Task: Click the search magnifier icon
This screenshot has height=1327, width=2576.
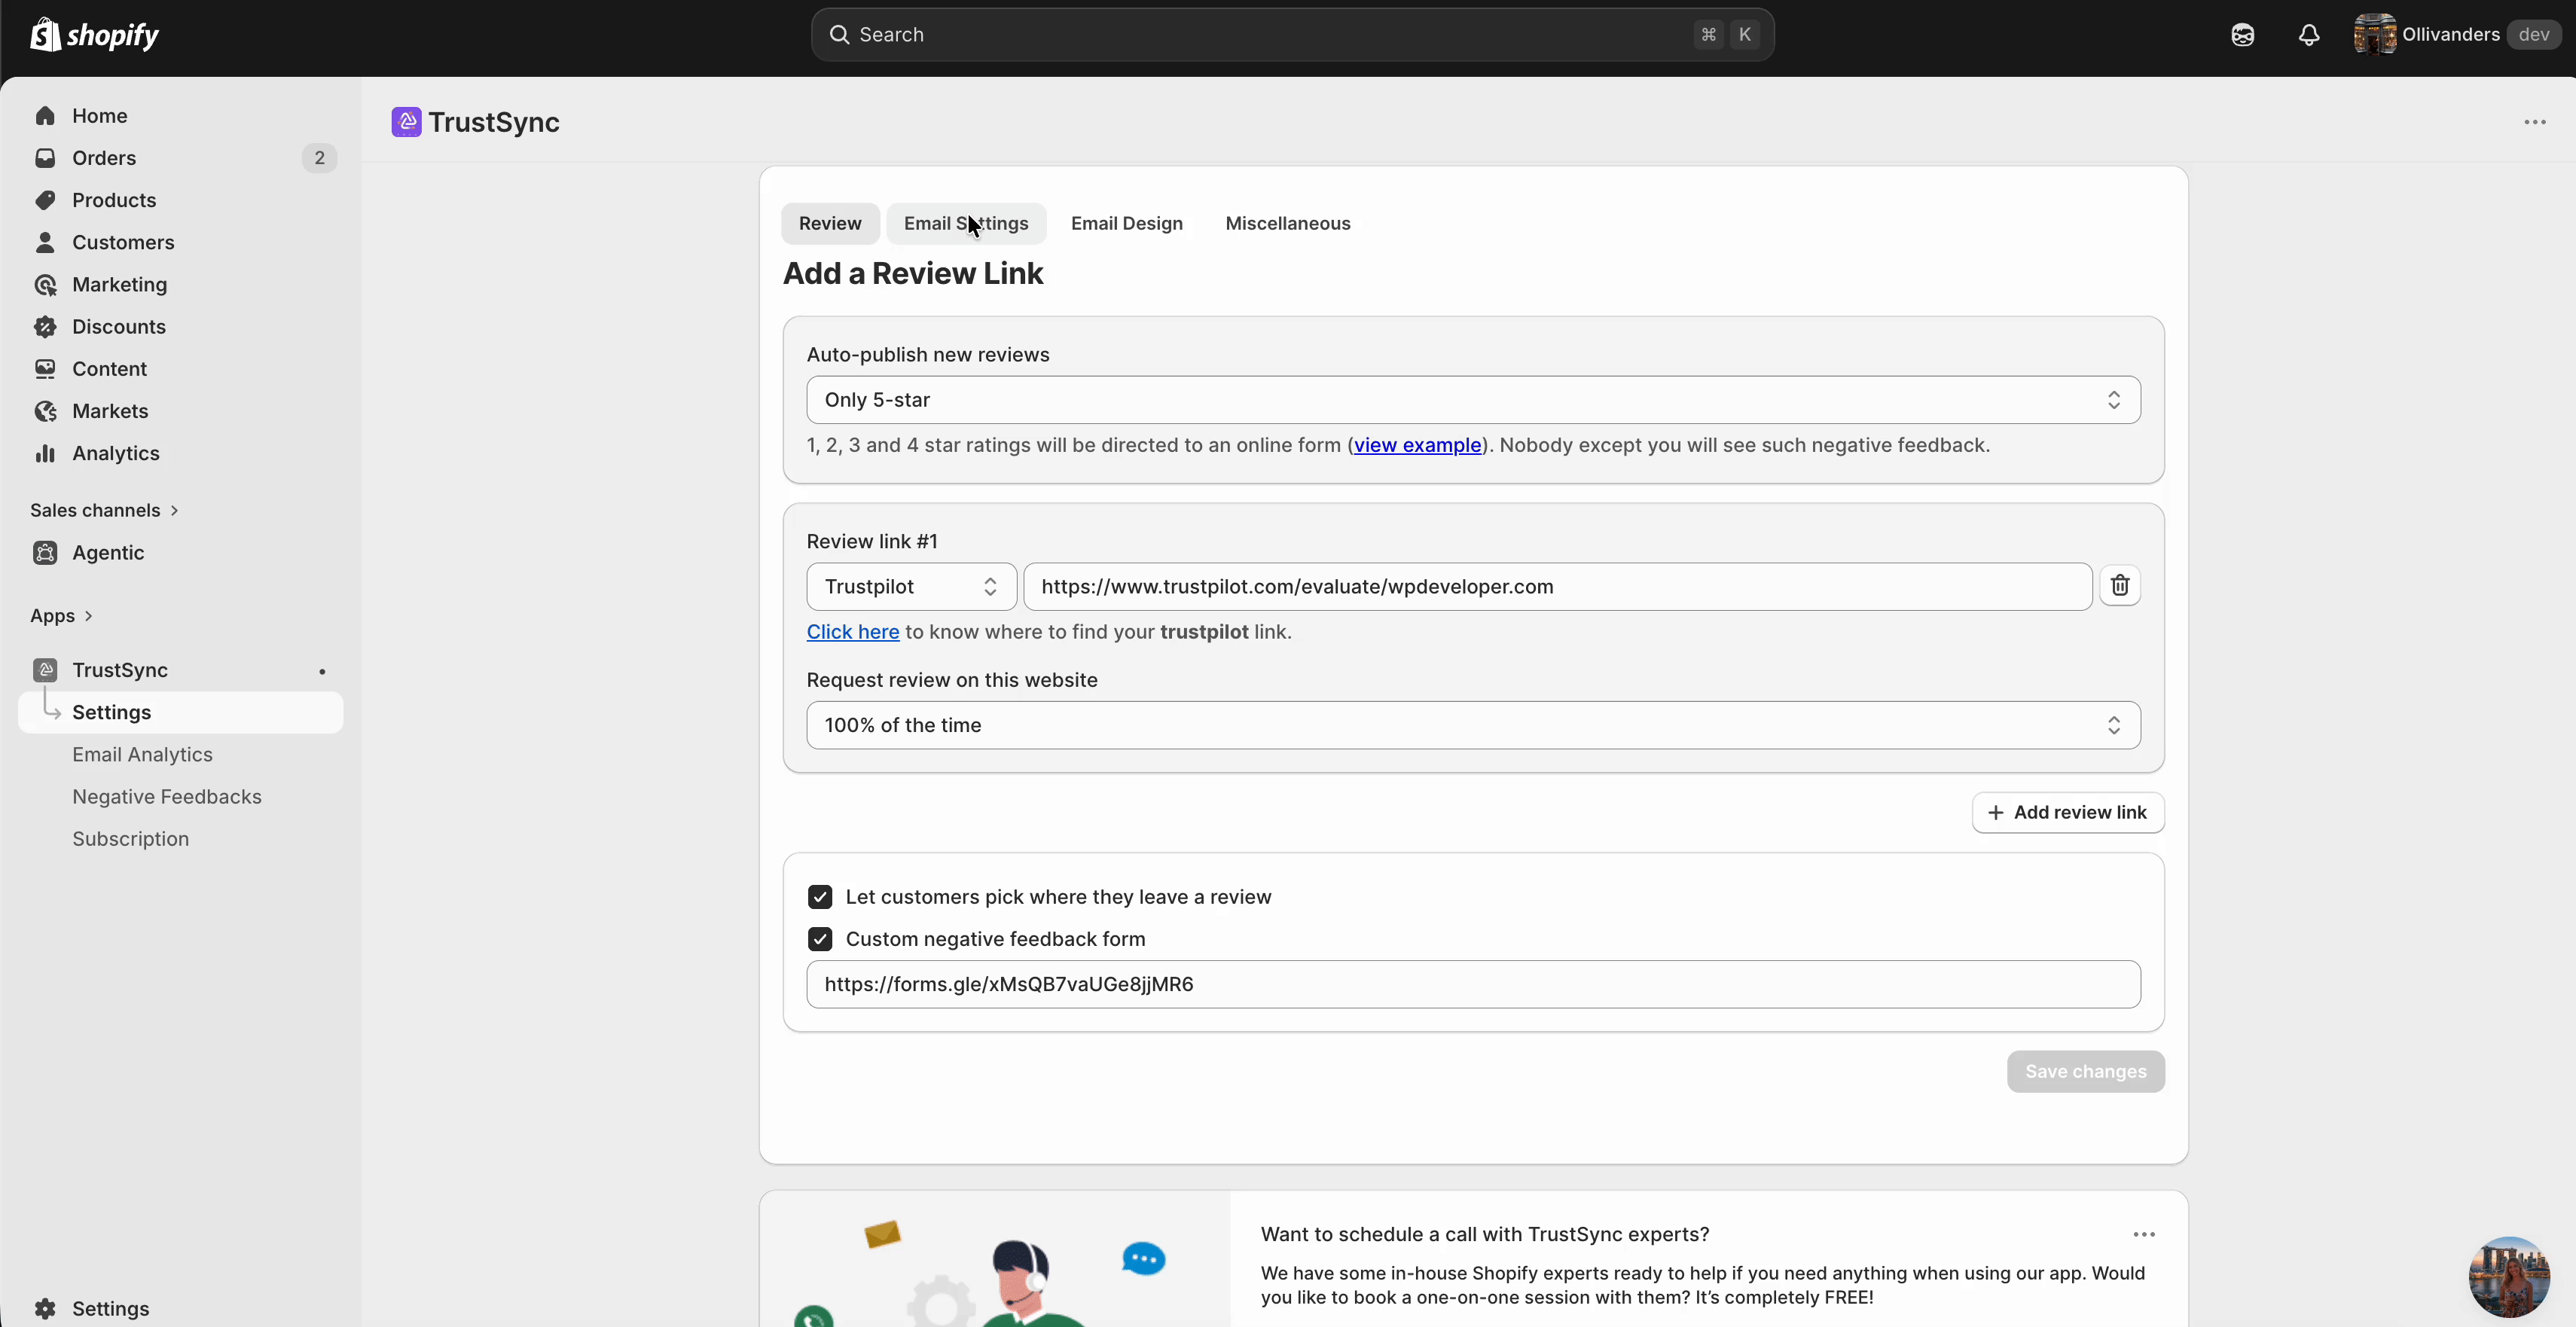Action: click(x=840, y=35)
